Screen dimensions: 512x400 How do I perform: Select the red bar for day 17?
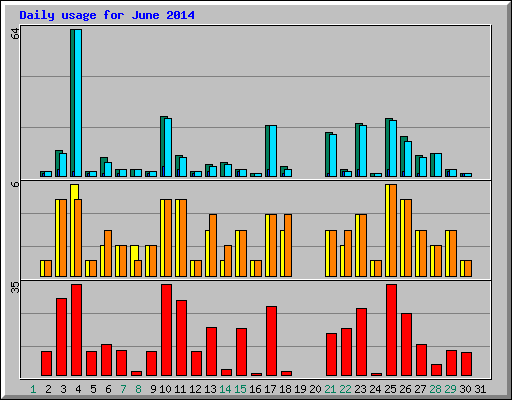272,341
